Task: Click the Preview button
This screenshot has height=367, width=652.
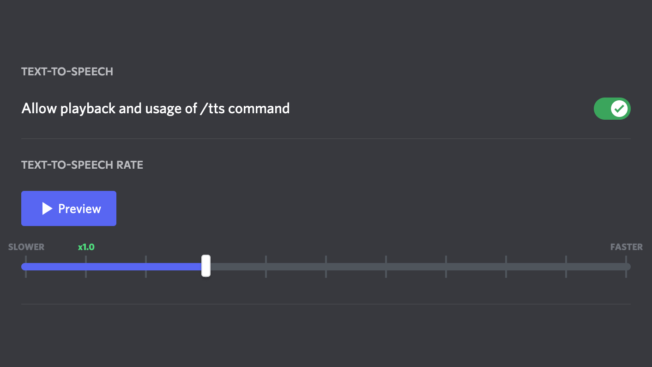Action: (69, 208)
